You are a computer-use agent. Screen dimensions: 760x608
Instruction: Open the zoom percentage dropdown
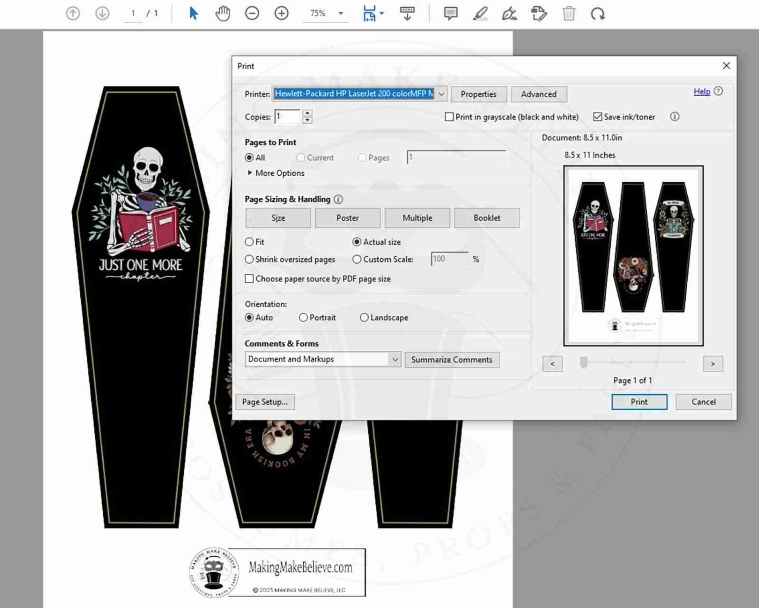click(341, 13)
